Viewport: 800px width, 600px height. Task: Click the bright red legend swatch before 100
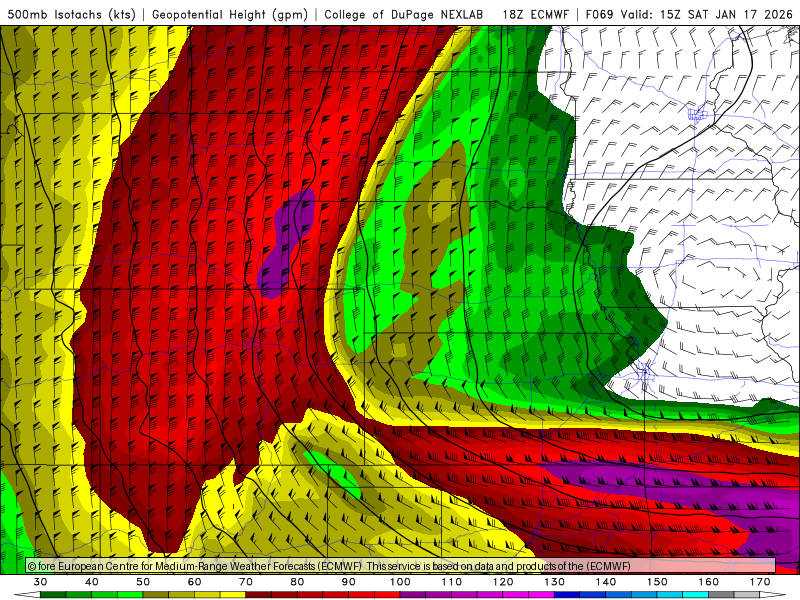[387, 595]
